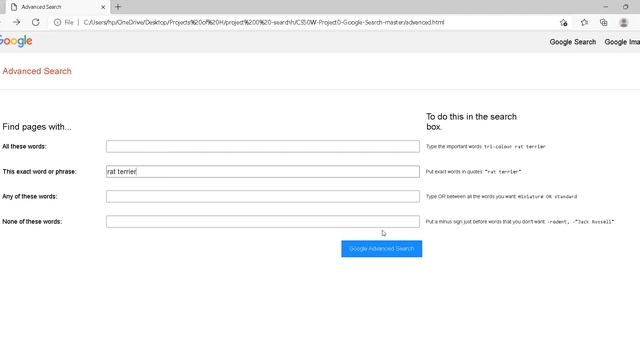Click the browser forward arrow
The height and width of the screenshot is (360, 640).
click(16, 22)
